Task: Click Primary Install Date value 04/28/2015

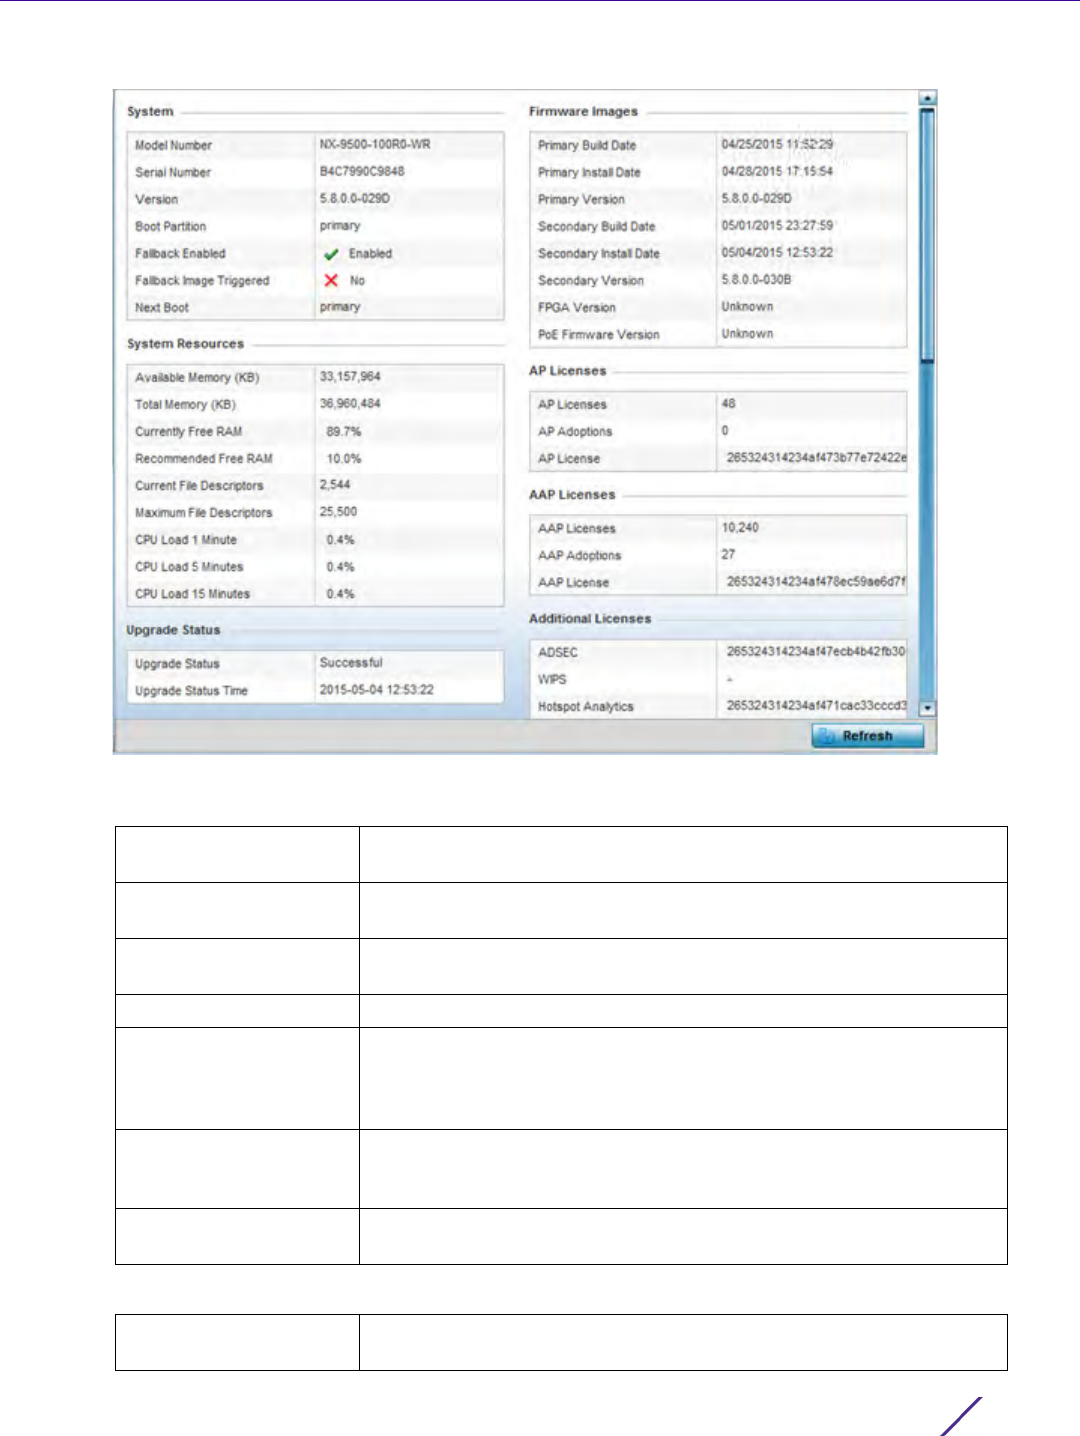Action: point(777,172)
